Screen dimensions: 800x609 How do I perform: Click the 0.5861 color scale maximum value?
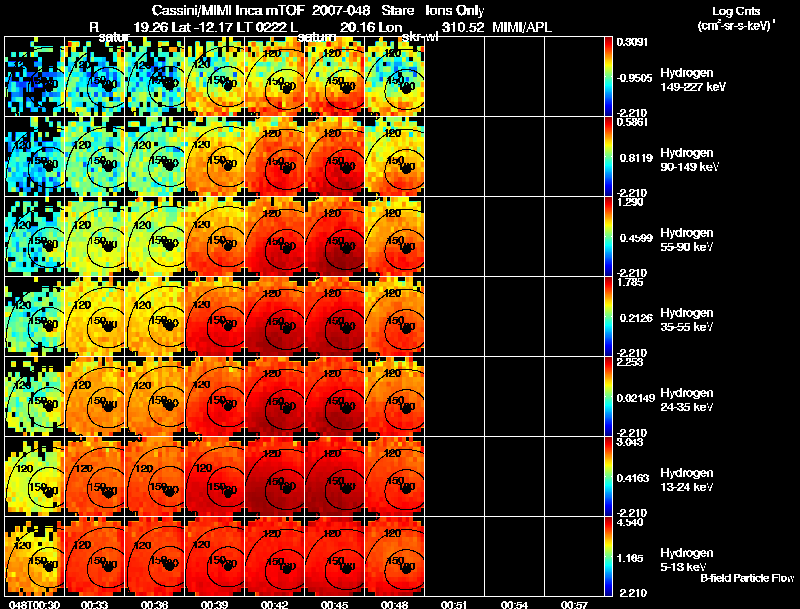[x=632, y=122]
